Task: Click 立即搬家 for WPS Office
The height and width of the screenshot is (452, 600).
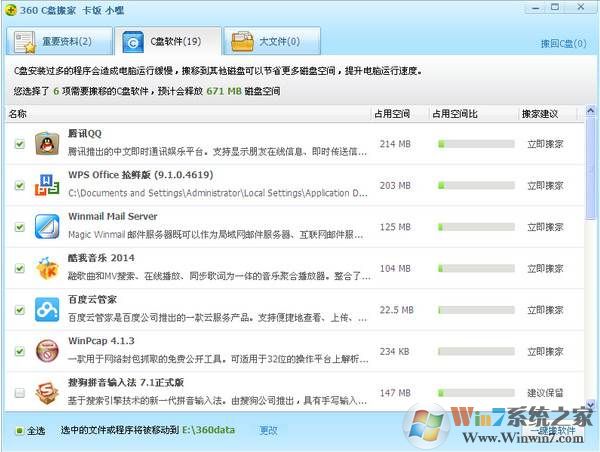Action: (x=545, y=186)
